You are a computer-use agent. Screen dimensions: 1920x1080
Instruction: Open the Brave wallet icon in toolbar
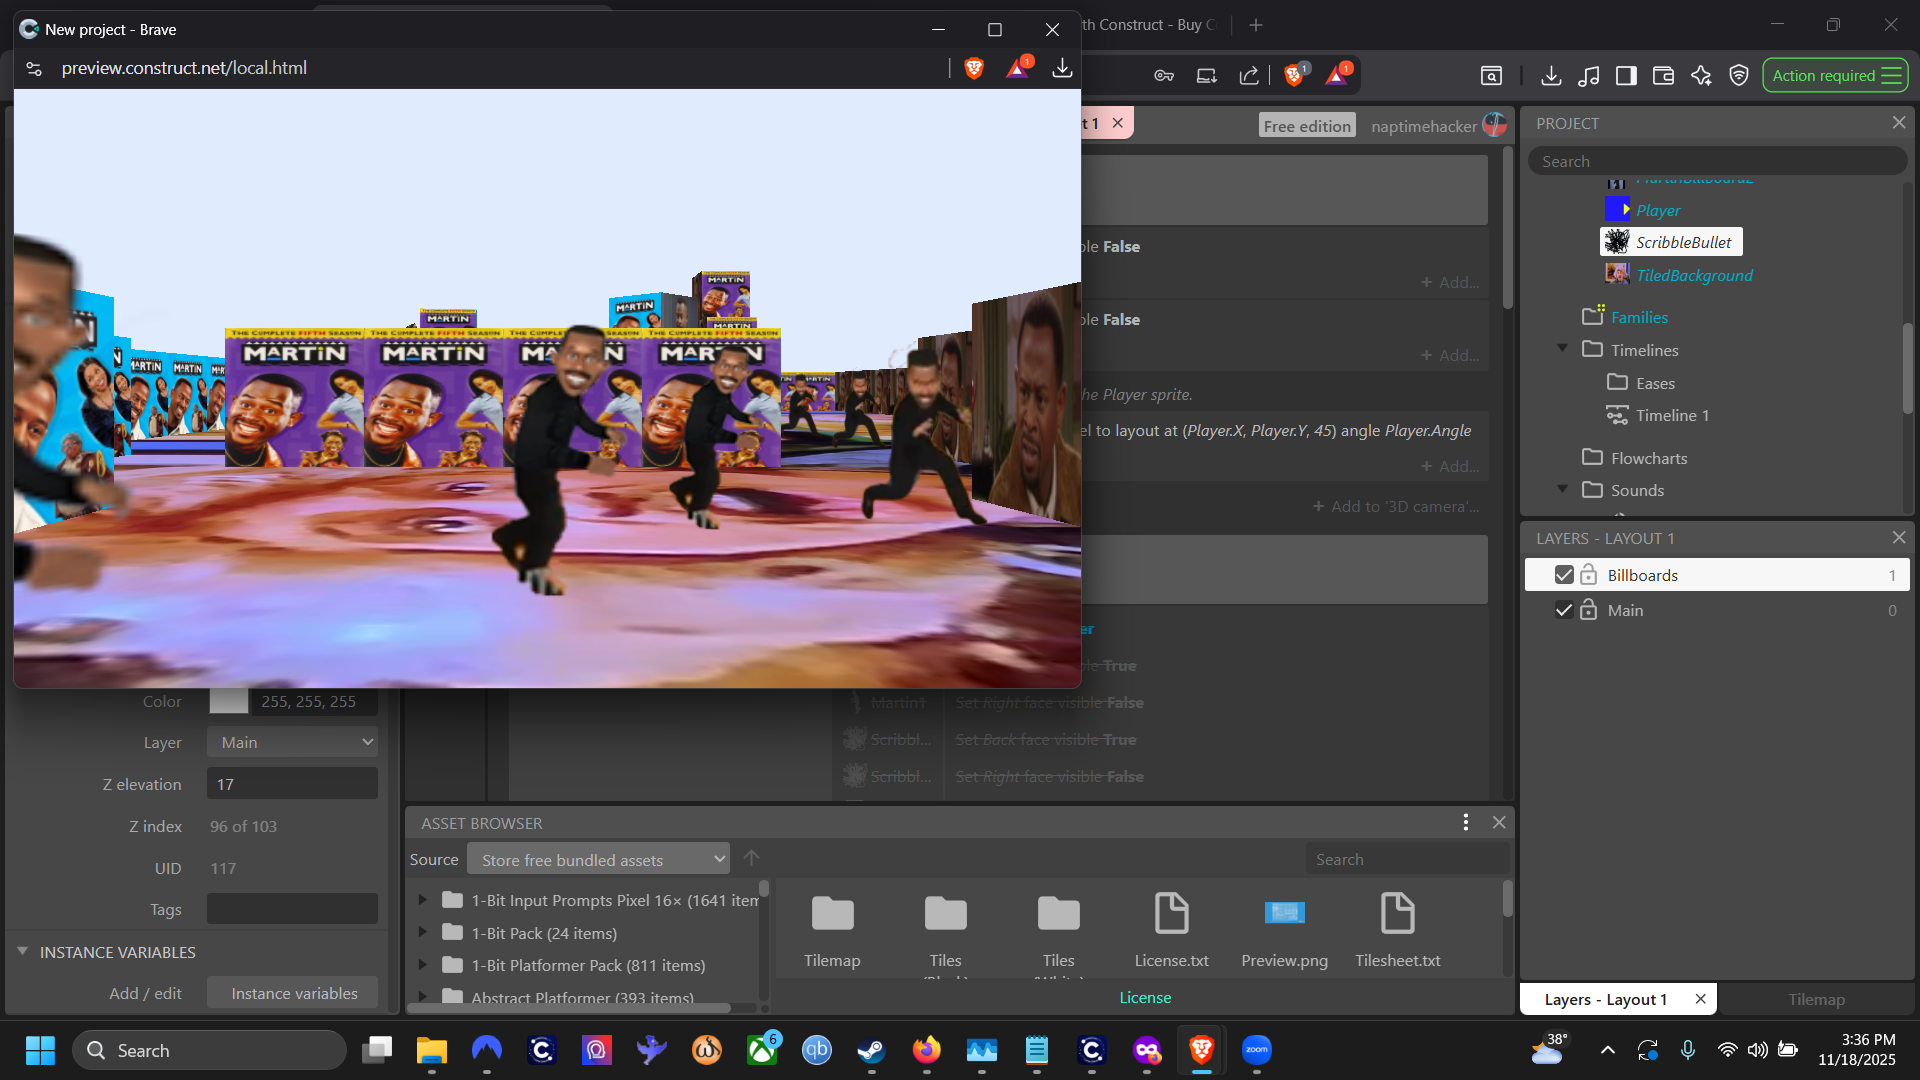coord(1663,76)
